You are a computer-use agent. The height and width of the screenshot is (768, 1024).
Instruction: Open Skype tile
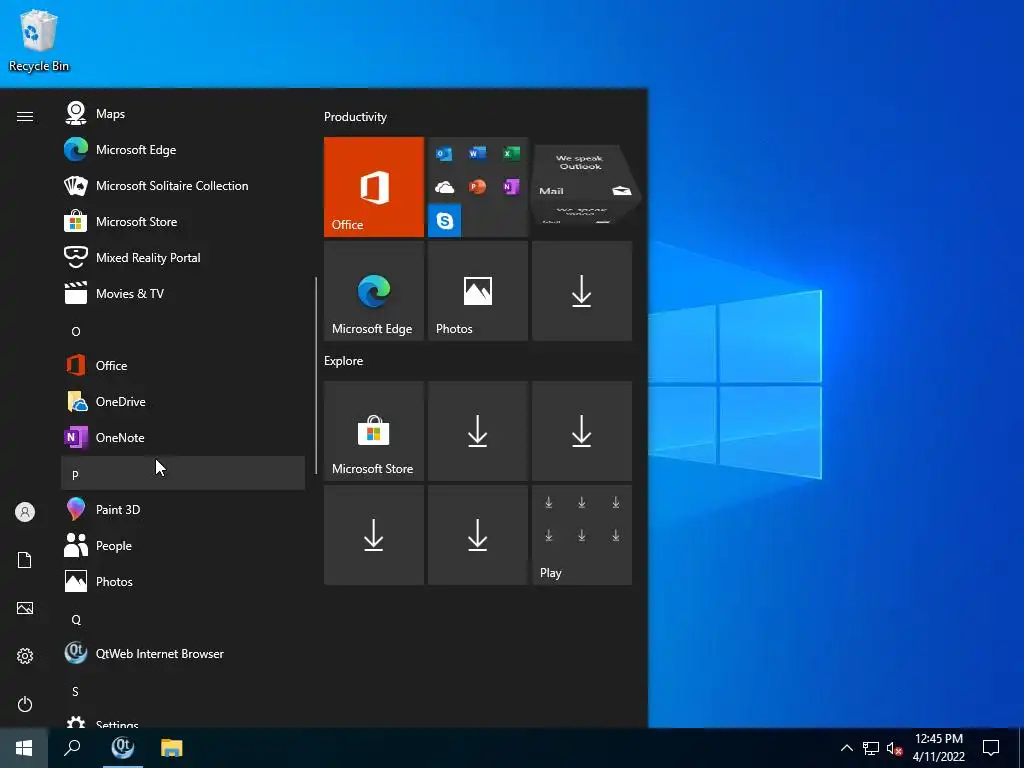tap(445, 221)
